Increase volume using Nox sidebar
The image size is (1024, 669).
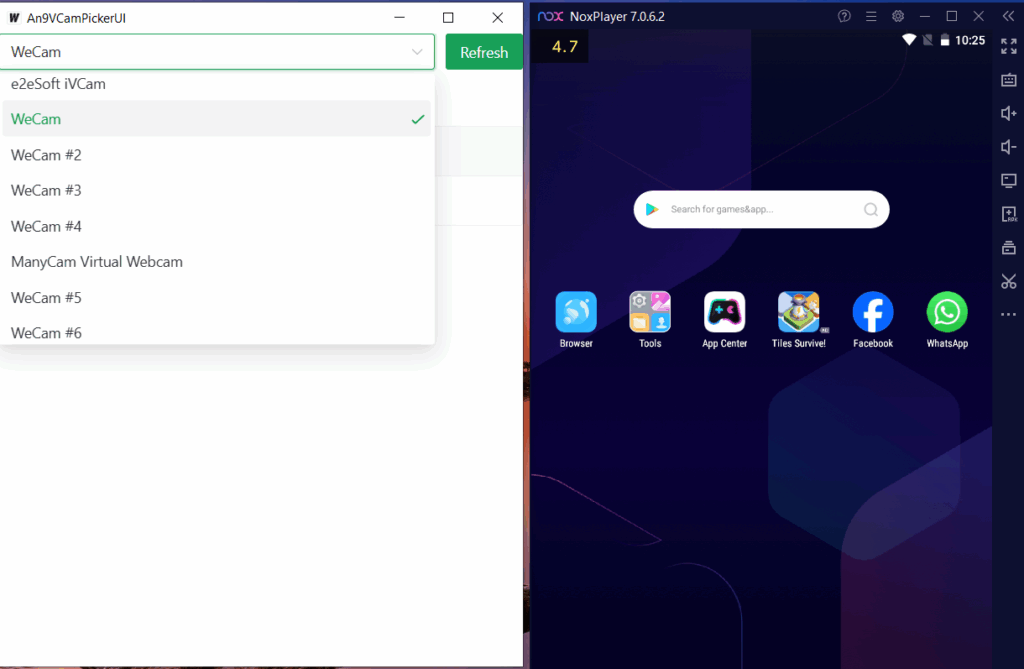pyautogui.click(x=1008, y=114)
